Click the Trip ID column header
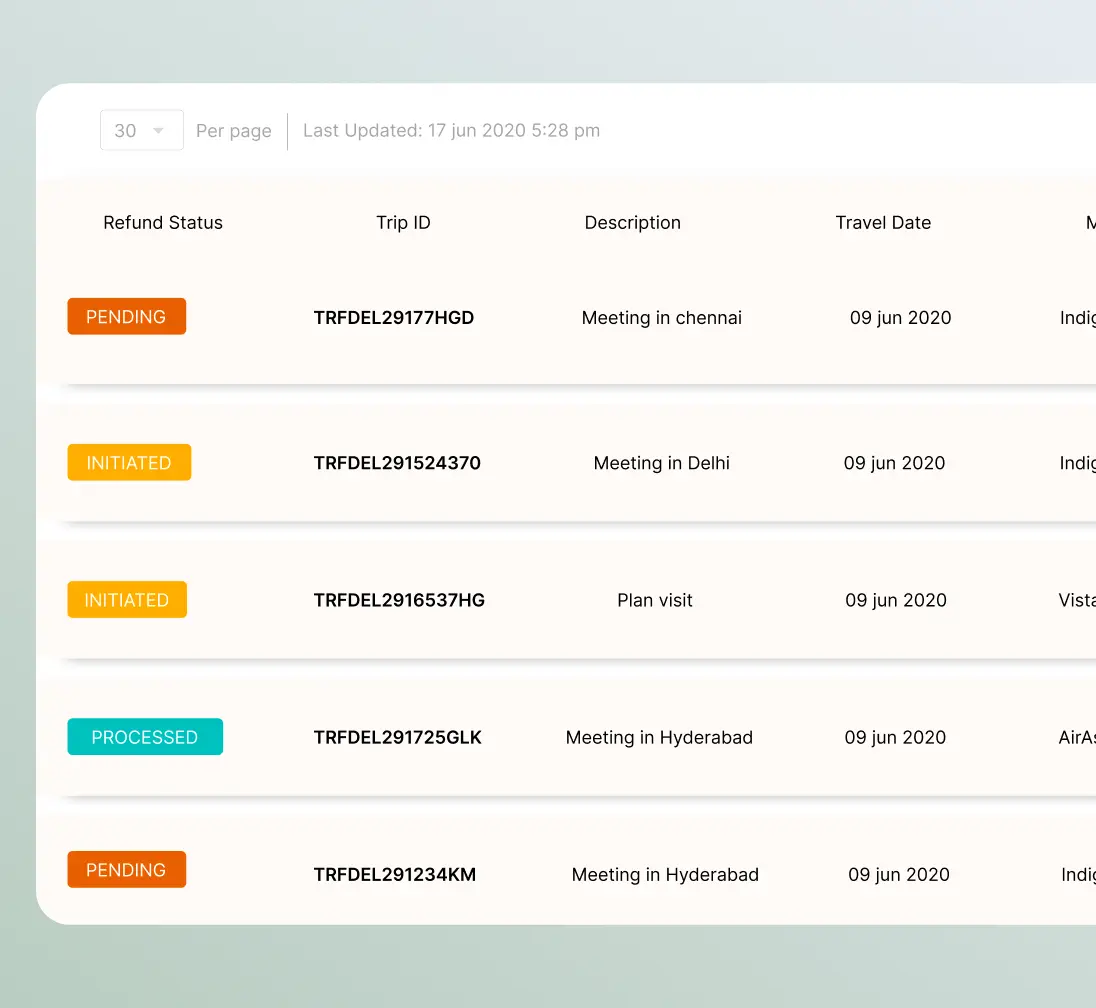1096x1008 pixels. pyautogui.click(x=403, y=222)
